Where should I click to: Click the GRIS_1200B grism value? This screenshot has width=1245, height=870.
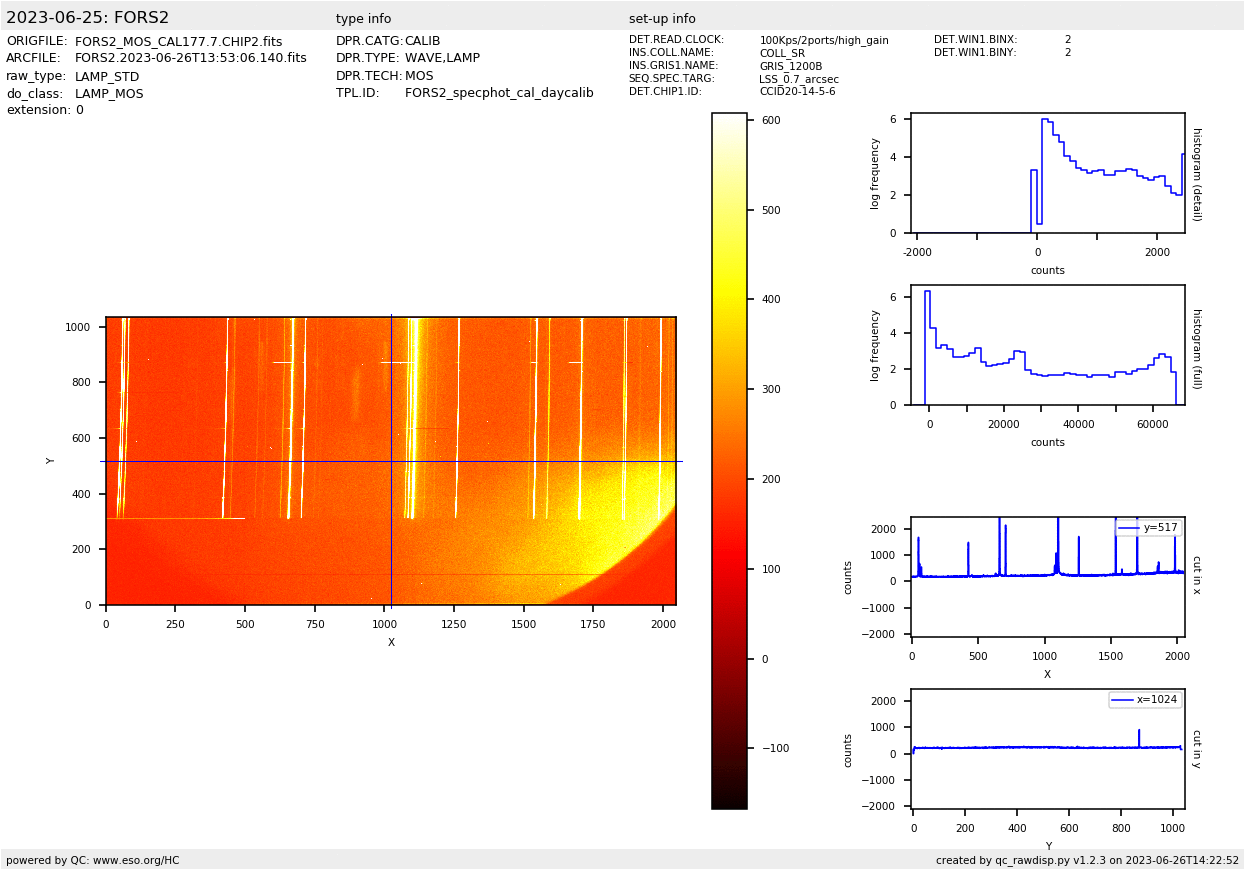point(790,66)
